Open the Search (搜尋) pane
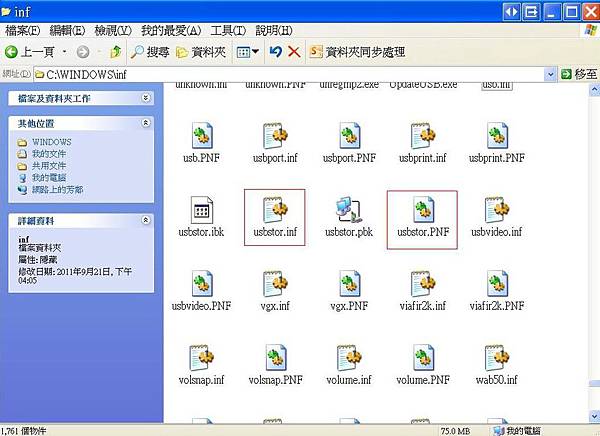 click(150, 52)
